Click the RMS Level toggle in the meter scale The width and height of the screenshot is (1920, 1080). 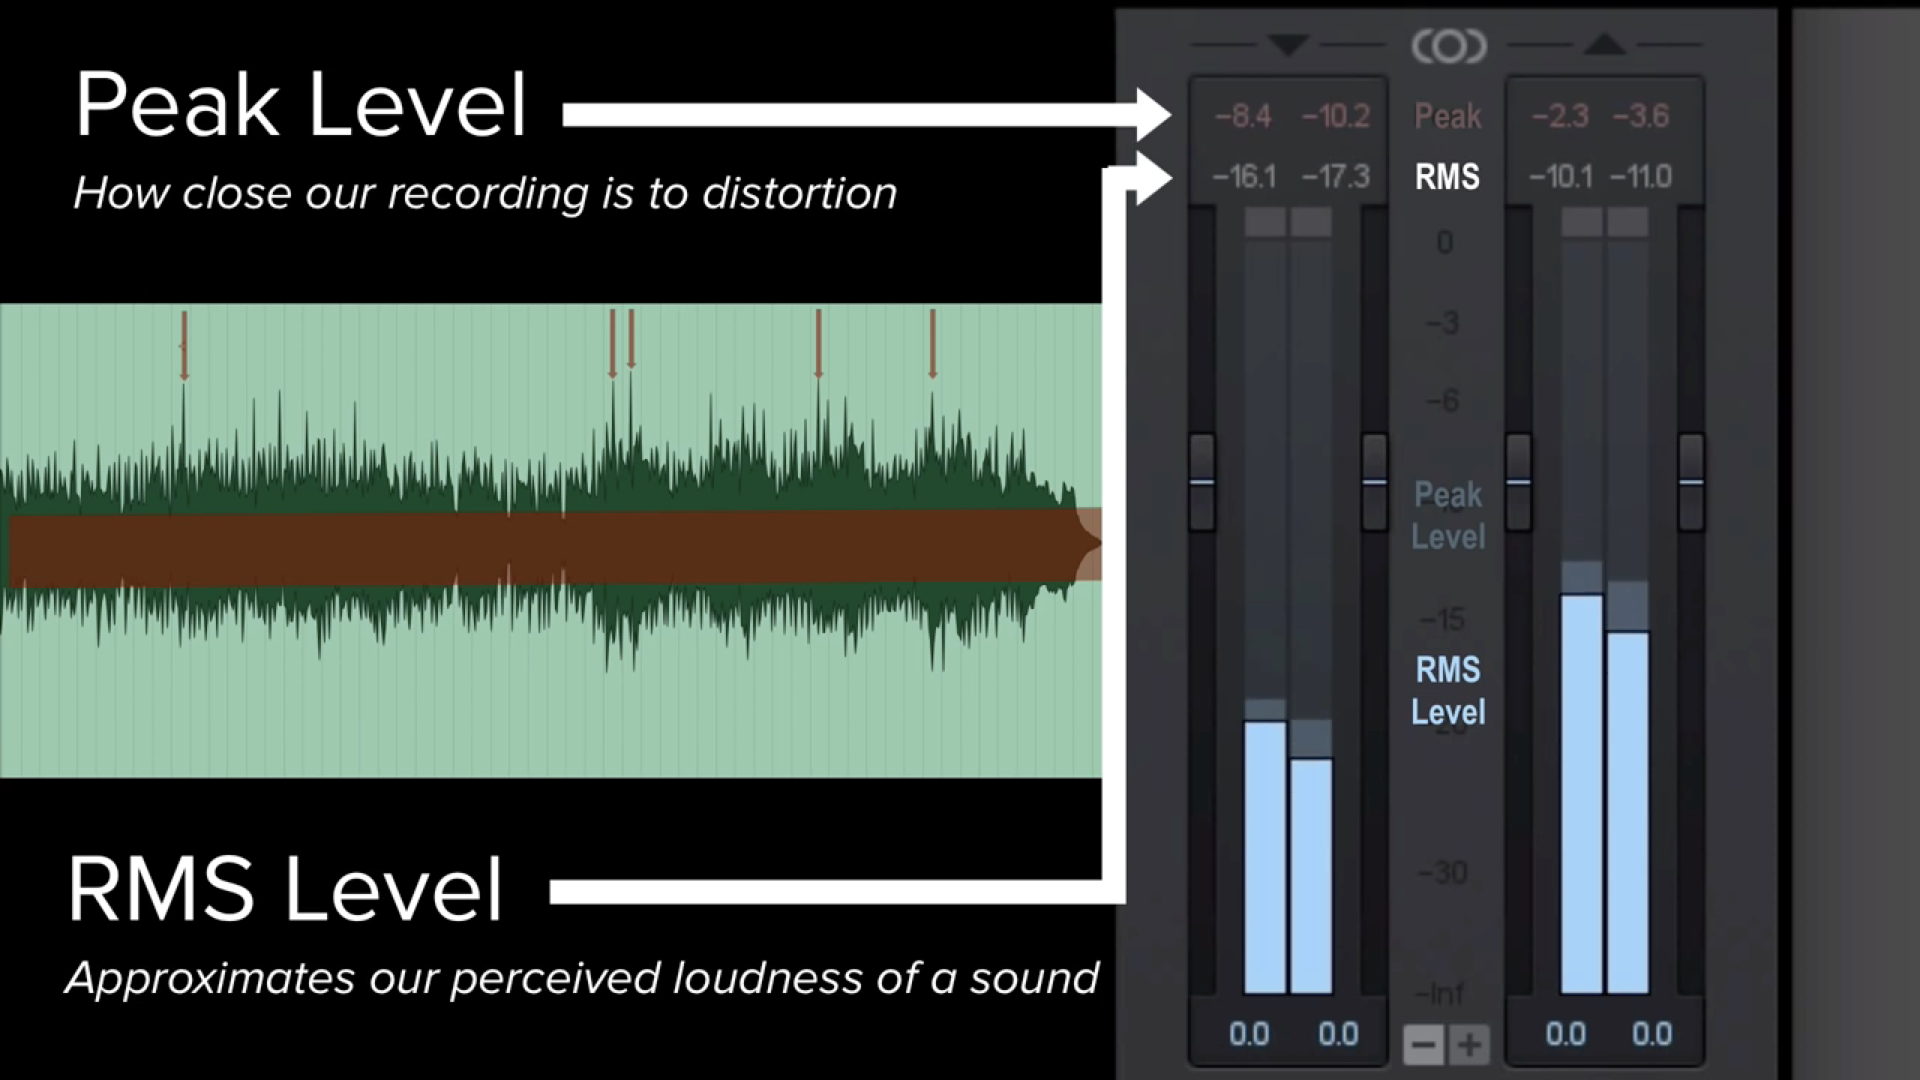(1447, 691)
